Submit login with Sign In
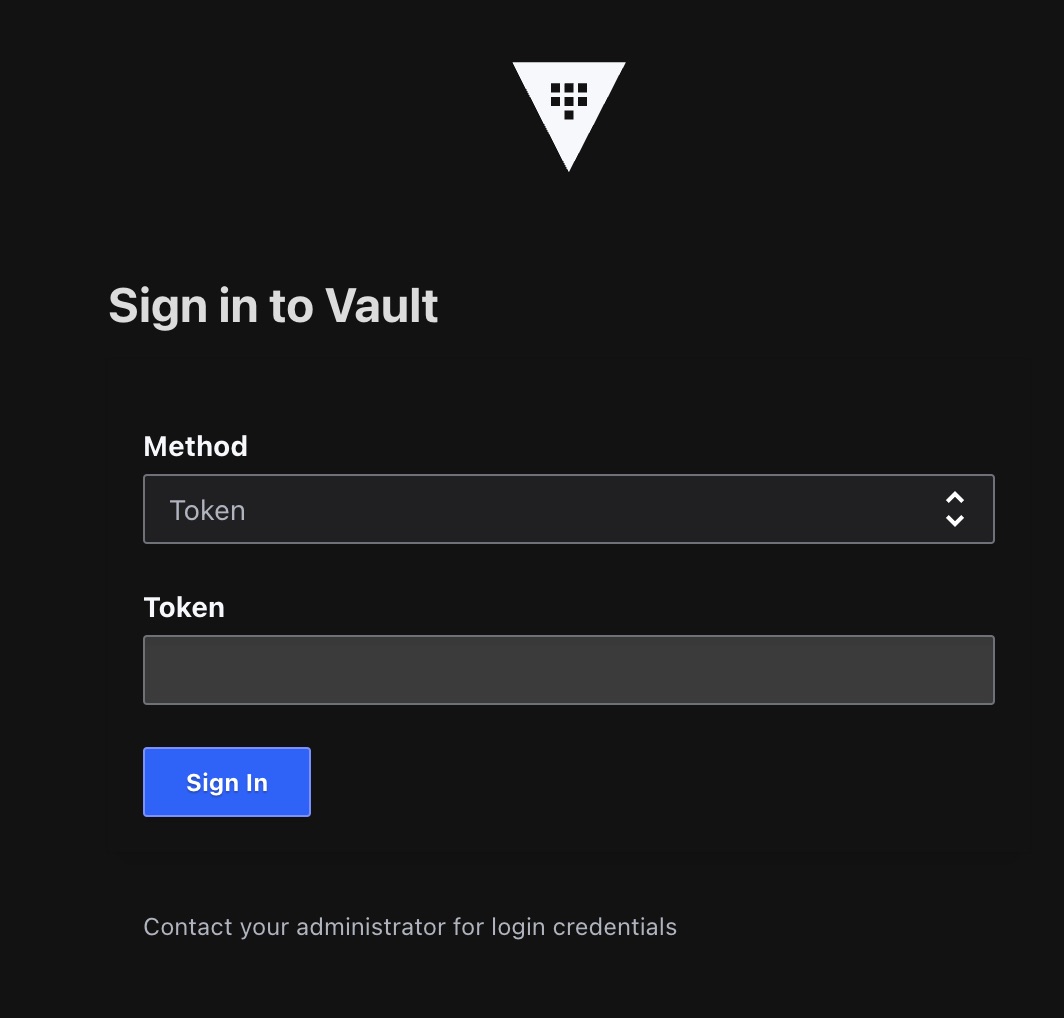The height and width of the screenshot is (1018, 1064). 227,782
